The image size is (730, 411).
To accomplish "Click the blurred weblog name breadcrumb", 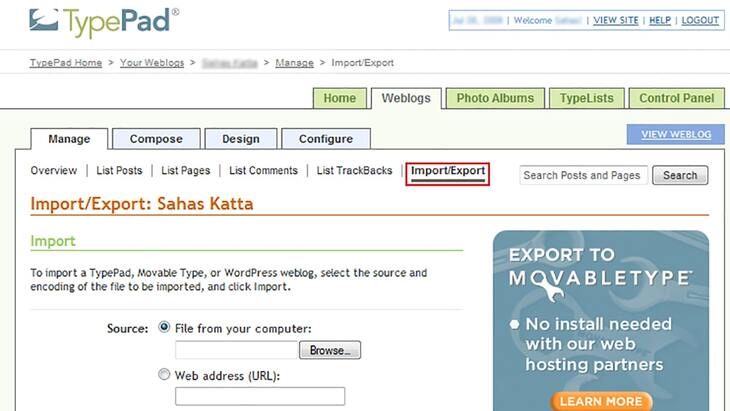I will 230,63.
